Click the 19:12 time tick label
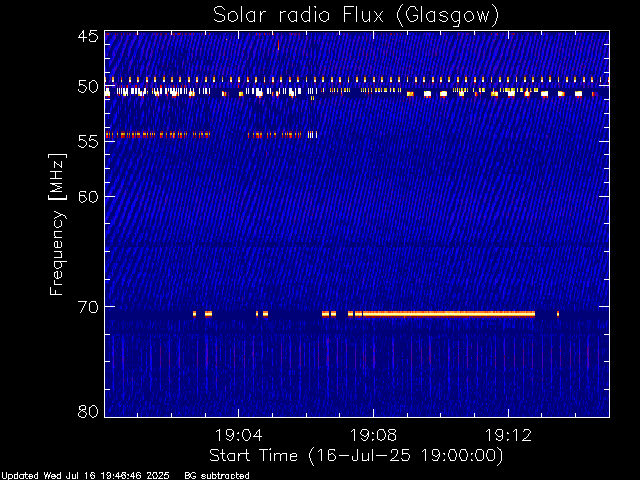The width and height of the screenshot is (640, 480). coord(508,436)
